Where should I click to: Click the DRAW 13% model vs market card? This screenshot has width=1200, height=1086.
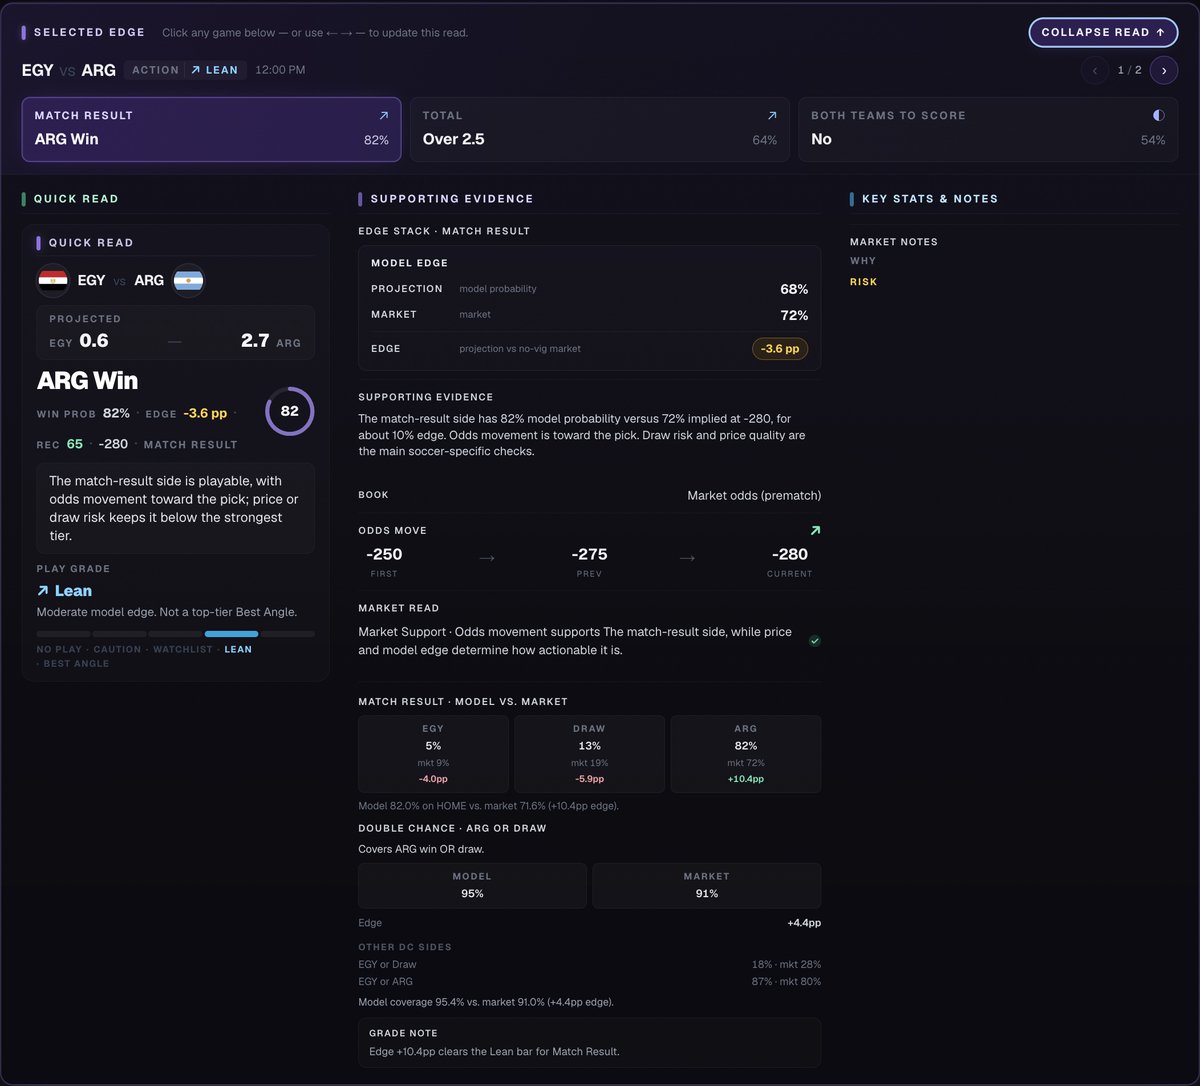[x=589, y=754]
